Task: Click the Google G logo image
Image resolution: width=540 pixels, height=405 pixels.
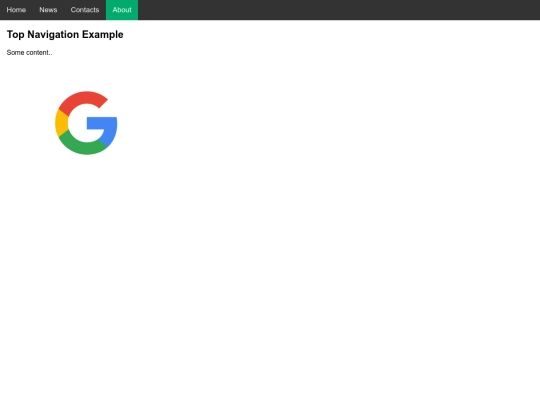Action: [x=86, y=123]
